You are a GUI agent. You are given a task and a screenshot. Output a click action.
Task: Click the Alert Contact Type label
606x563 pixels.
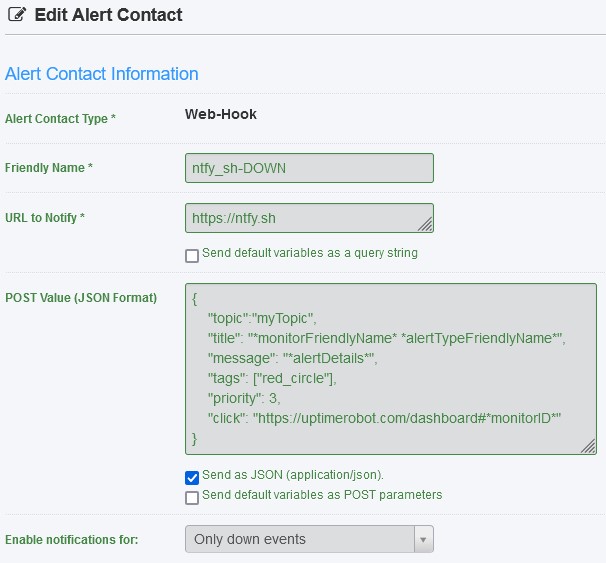pyautogui.click(x=60, y=119)
